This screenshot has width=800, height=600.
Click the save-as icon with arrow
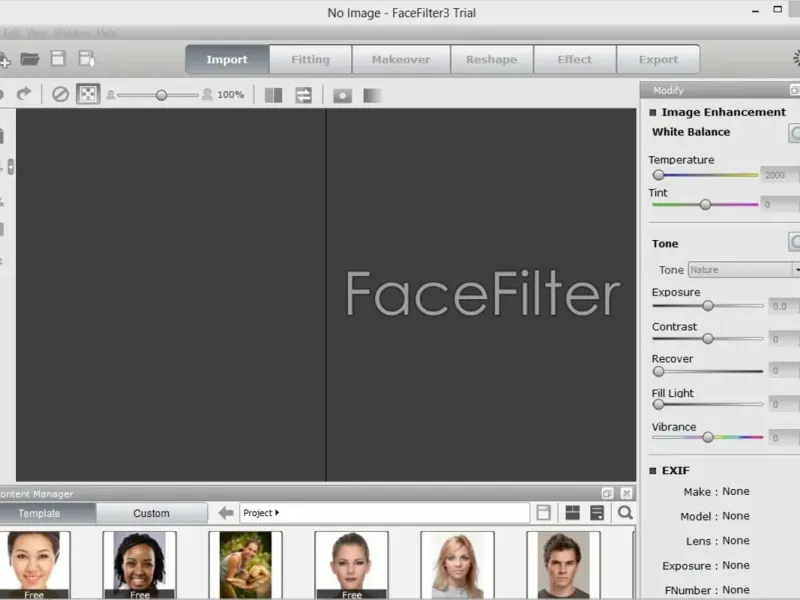tap(87, 59)
